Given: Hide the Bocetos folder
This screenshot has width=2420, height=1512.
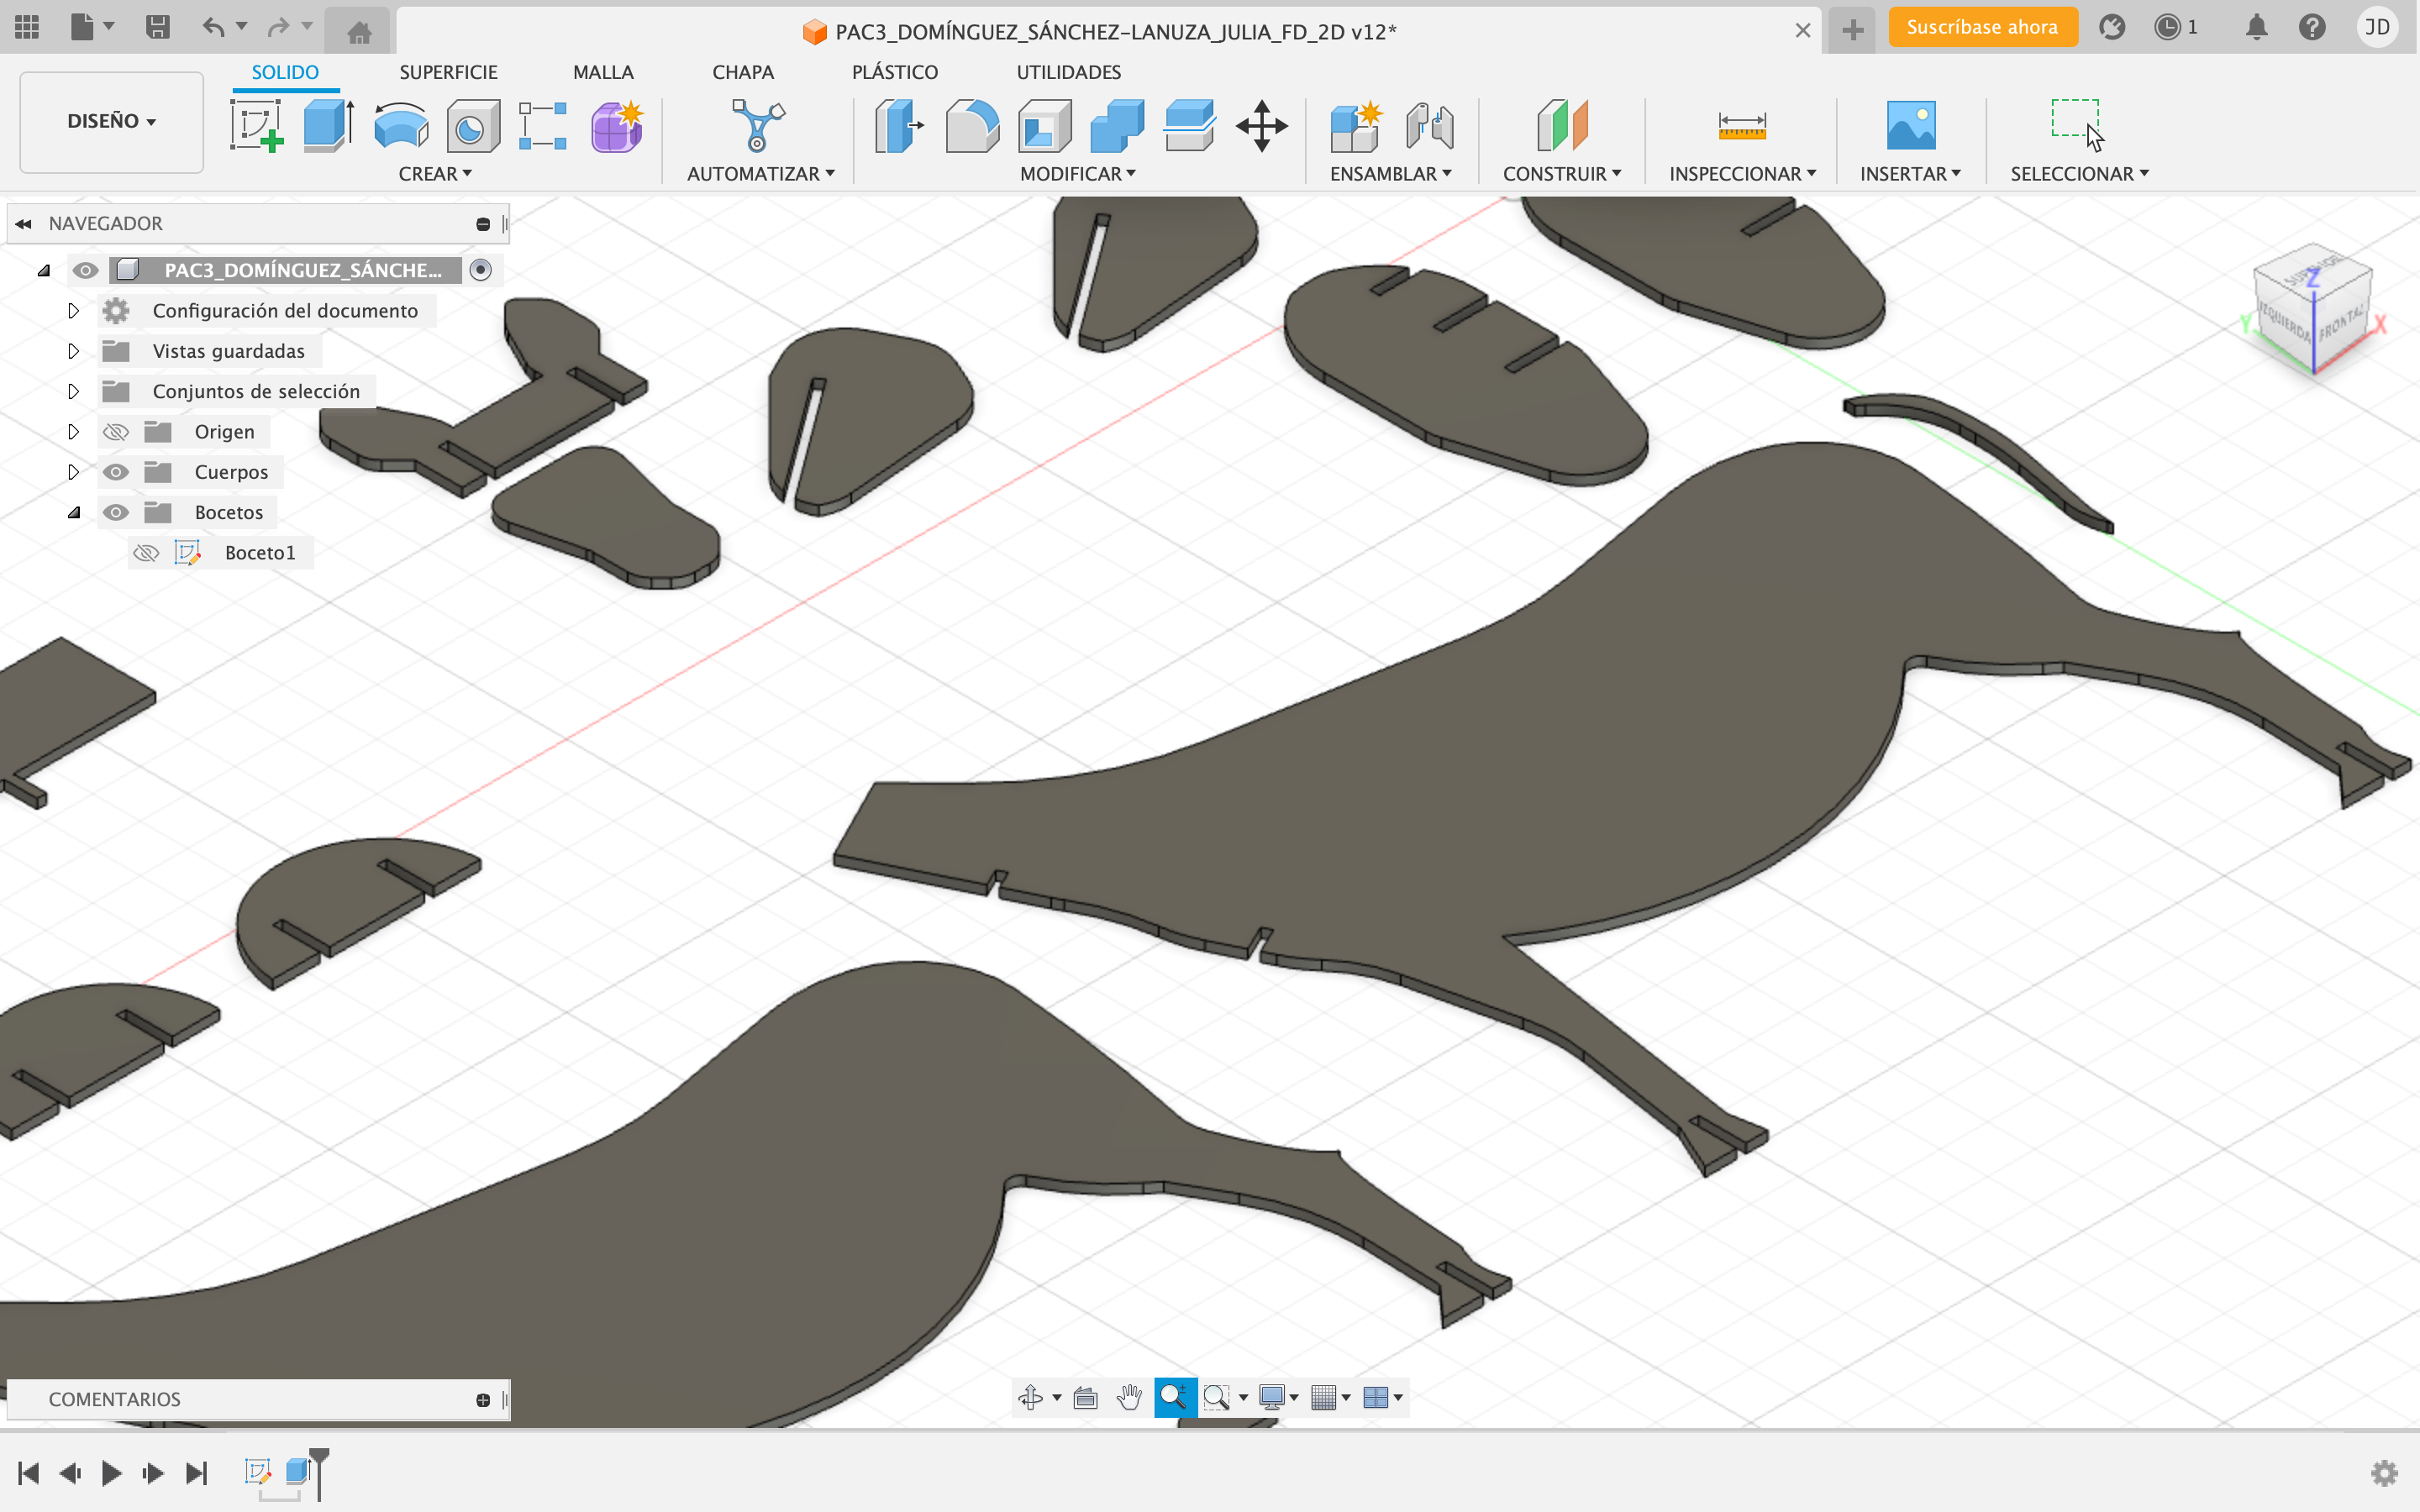Looking at the screenshot, I should 116,512.
